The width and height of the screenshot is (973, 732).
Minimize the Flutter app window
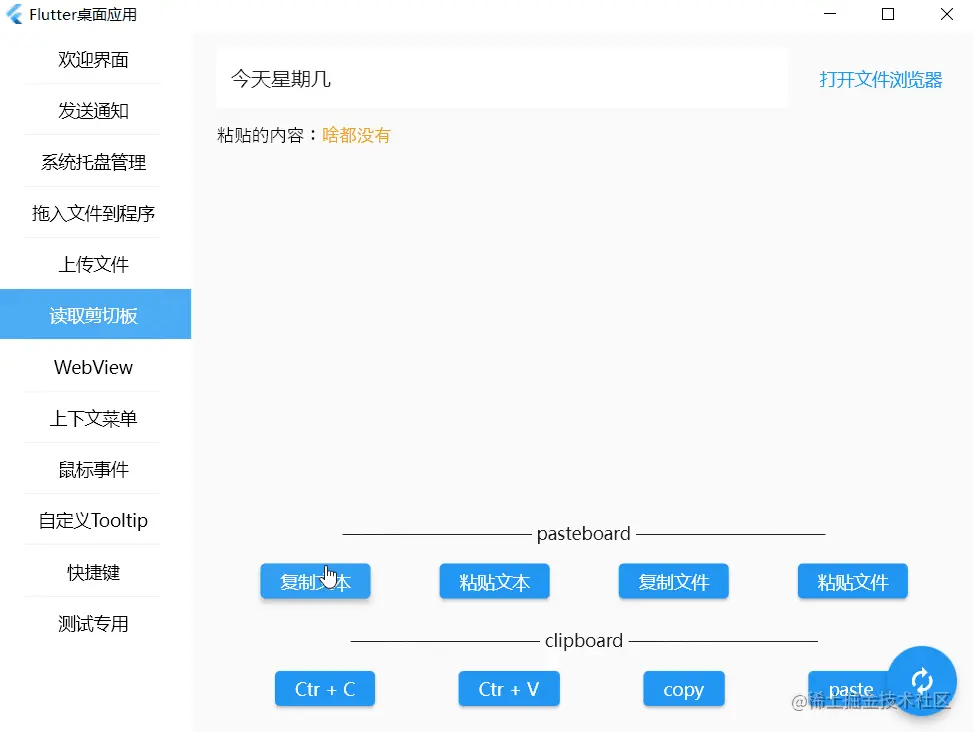(830, 14)
